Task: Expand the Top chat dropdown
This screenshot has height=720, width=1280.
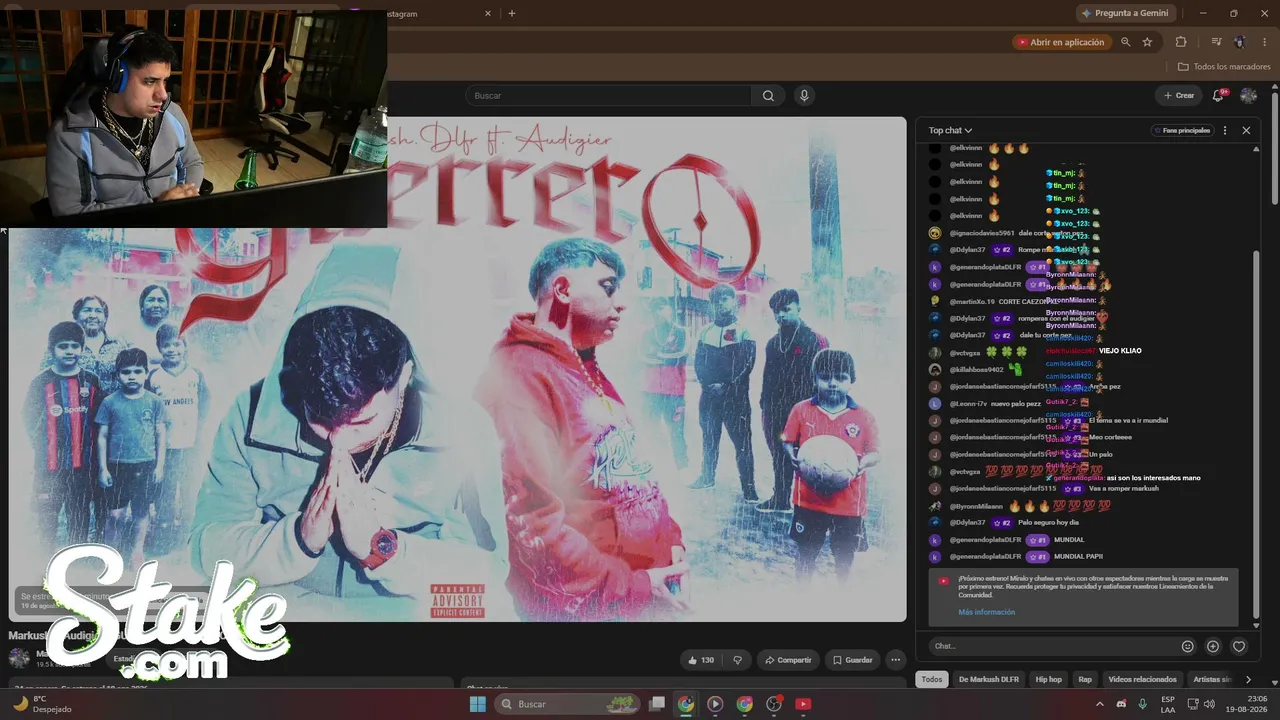Action: (x=950, y=130)
